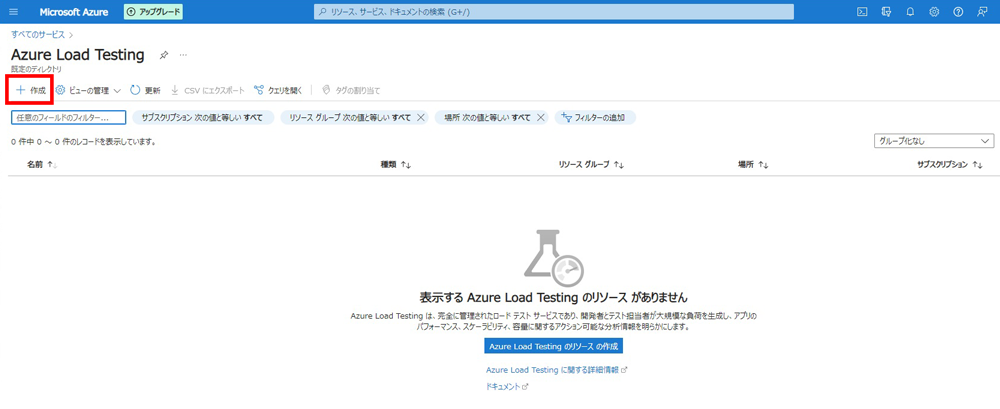Remove the リソース グループ filter

click(420, 117)
